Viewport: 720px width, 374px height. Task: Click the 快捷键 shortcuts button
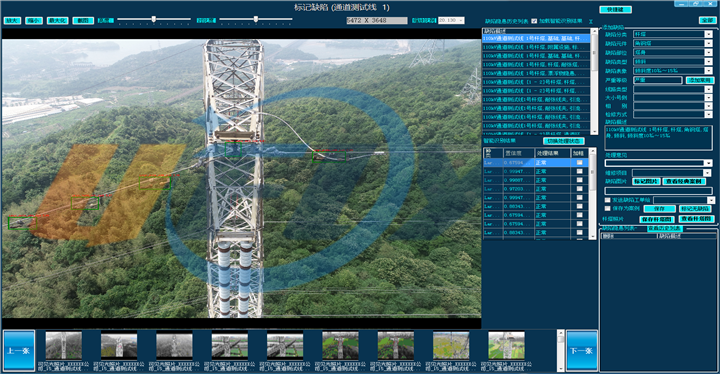[615, 10]
